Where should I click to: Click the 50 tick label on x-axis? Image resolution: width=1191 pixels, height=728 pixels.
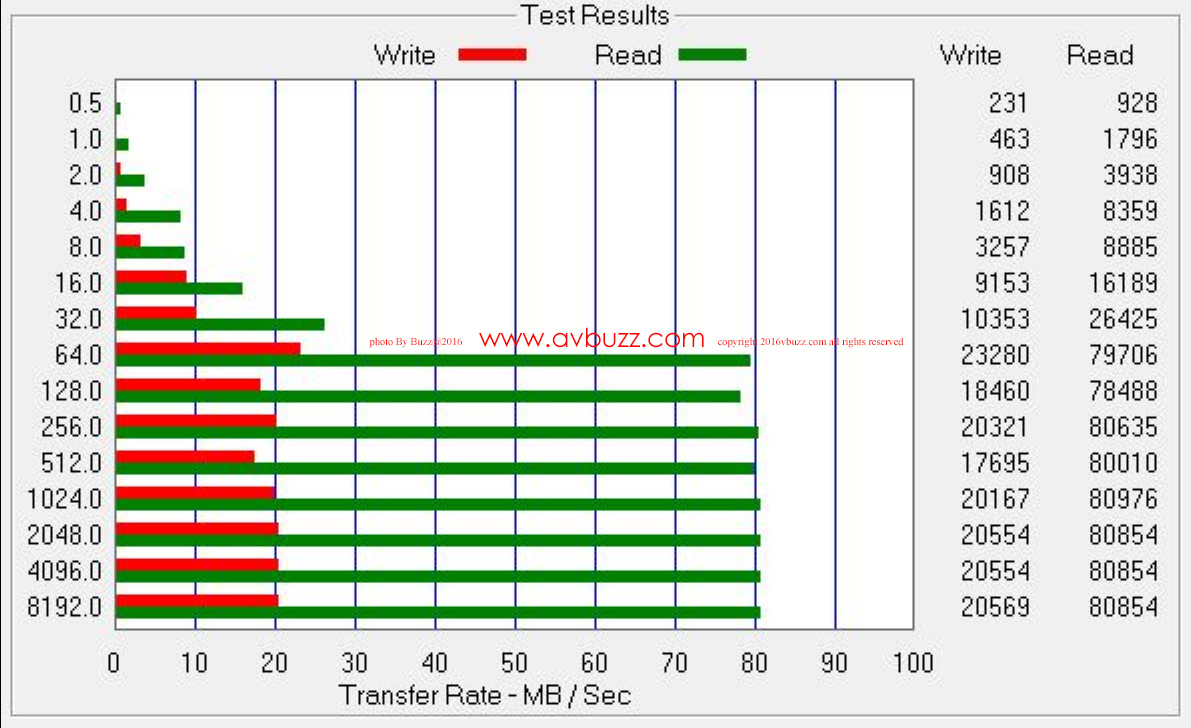pos(515,663)
